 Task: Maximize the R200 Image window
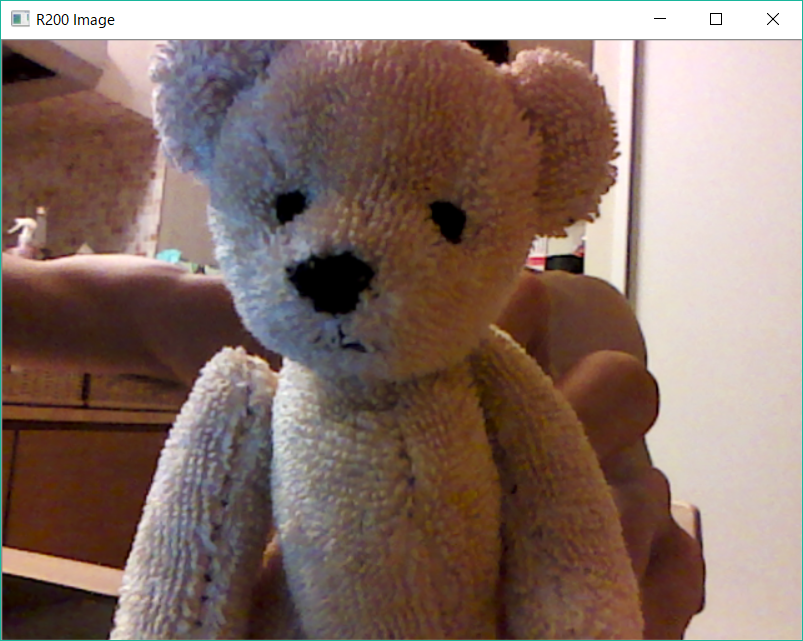tap(716, 19)
